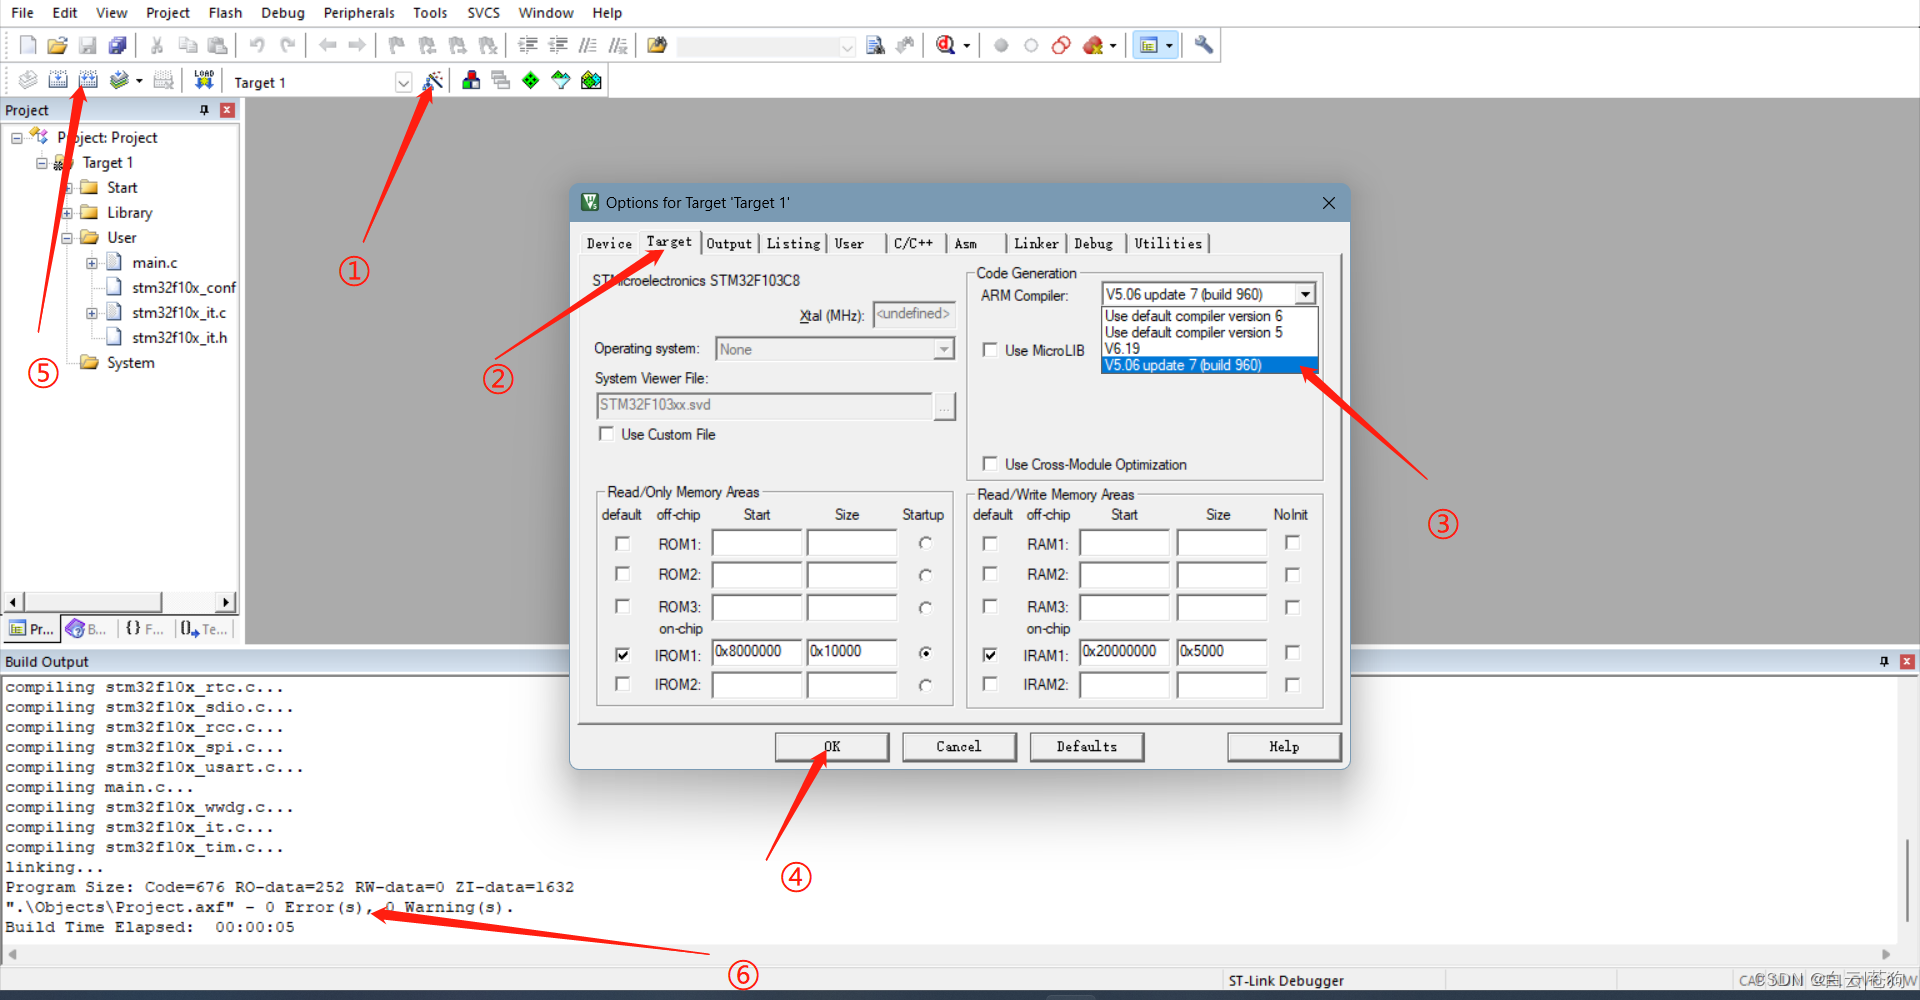
Task: Rebuild all target files icon
Action: (x=88, y=80)
